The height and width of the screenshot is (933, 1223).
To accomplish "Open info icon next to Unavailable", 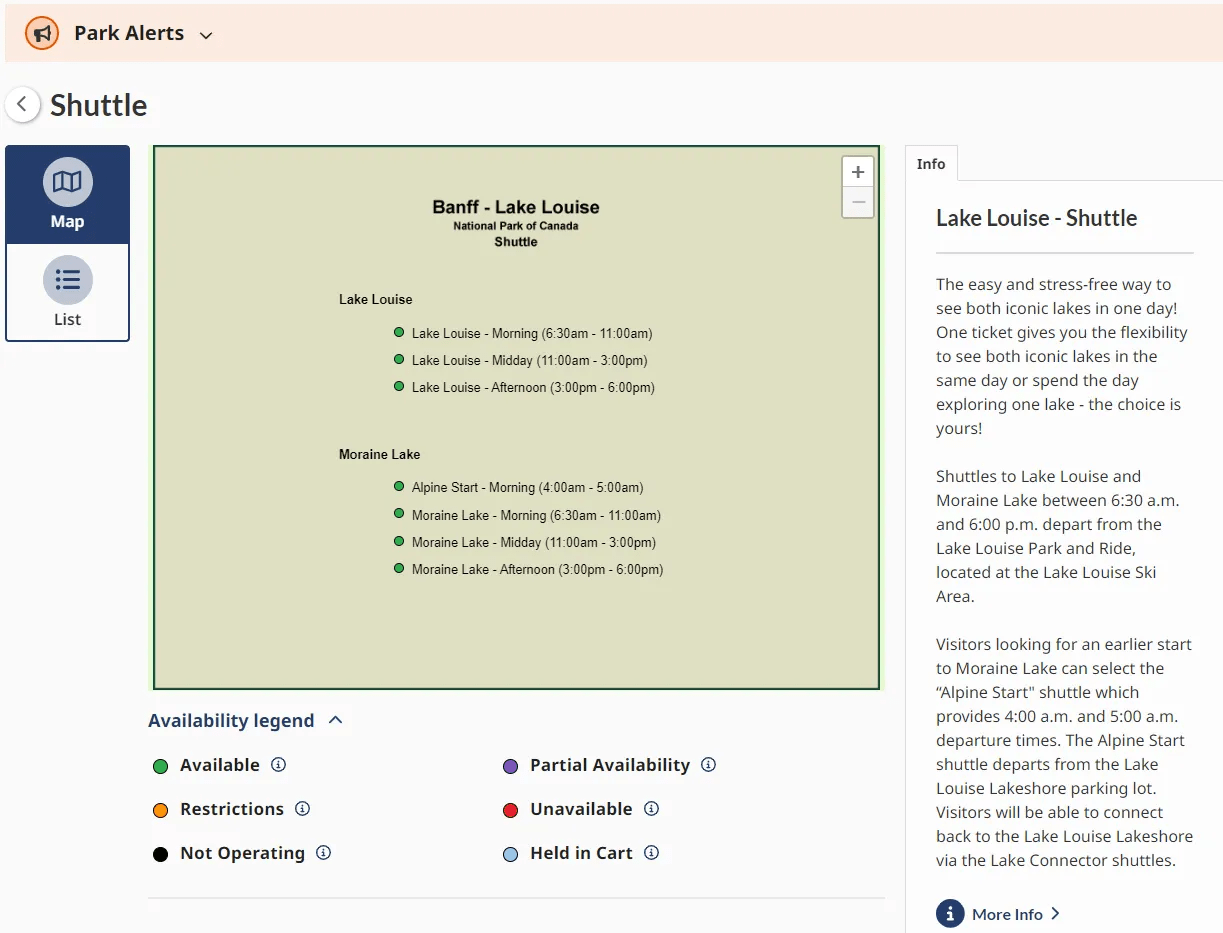I will [x=651, y=808].
